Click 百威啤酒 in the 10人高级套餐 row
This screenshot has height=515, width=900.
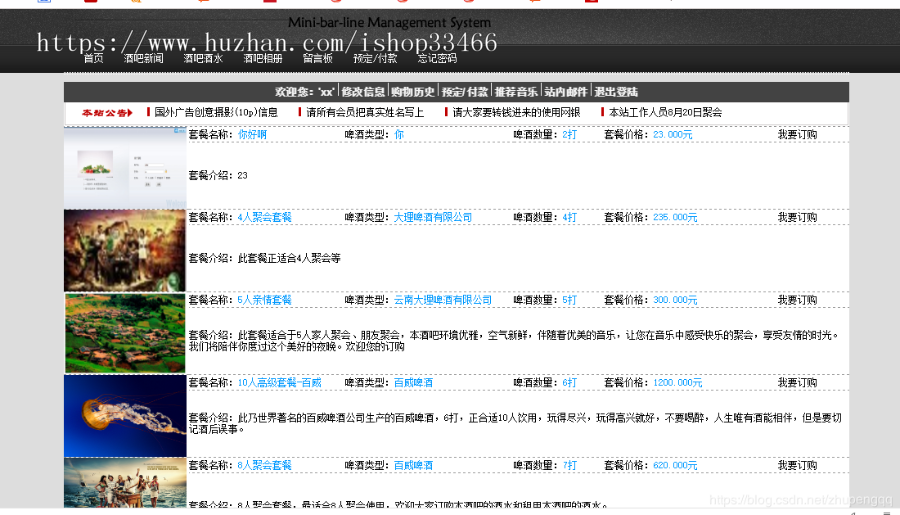pos(413,383)
